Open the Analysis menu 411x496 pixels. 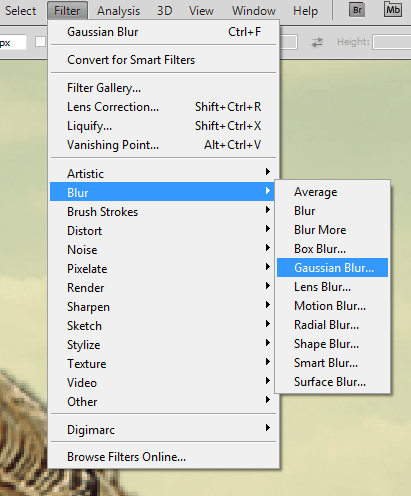118,11
